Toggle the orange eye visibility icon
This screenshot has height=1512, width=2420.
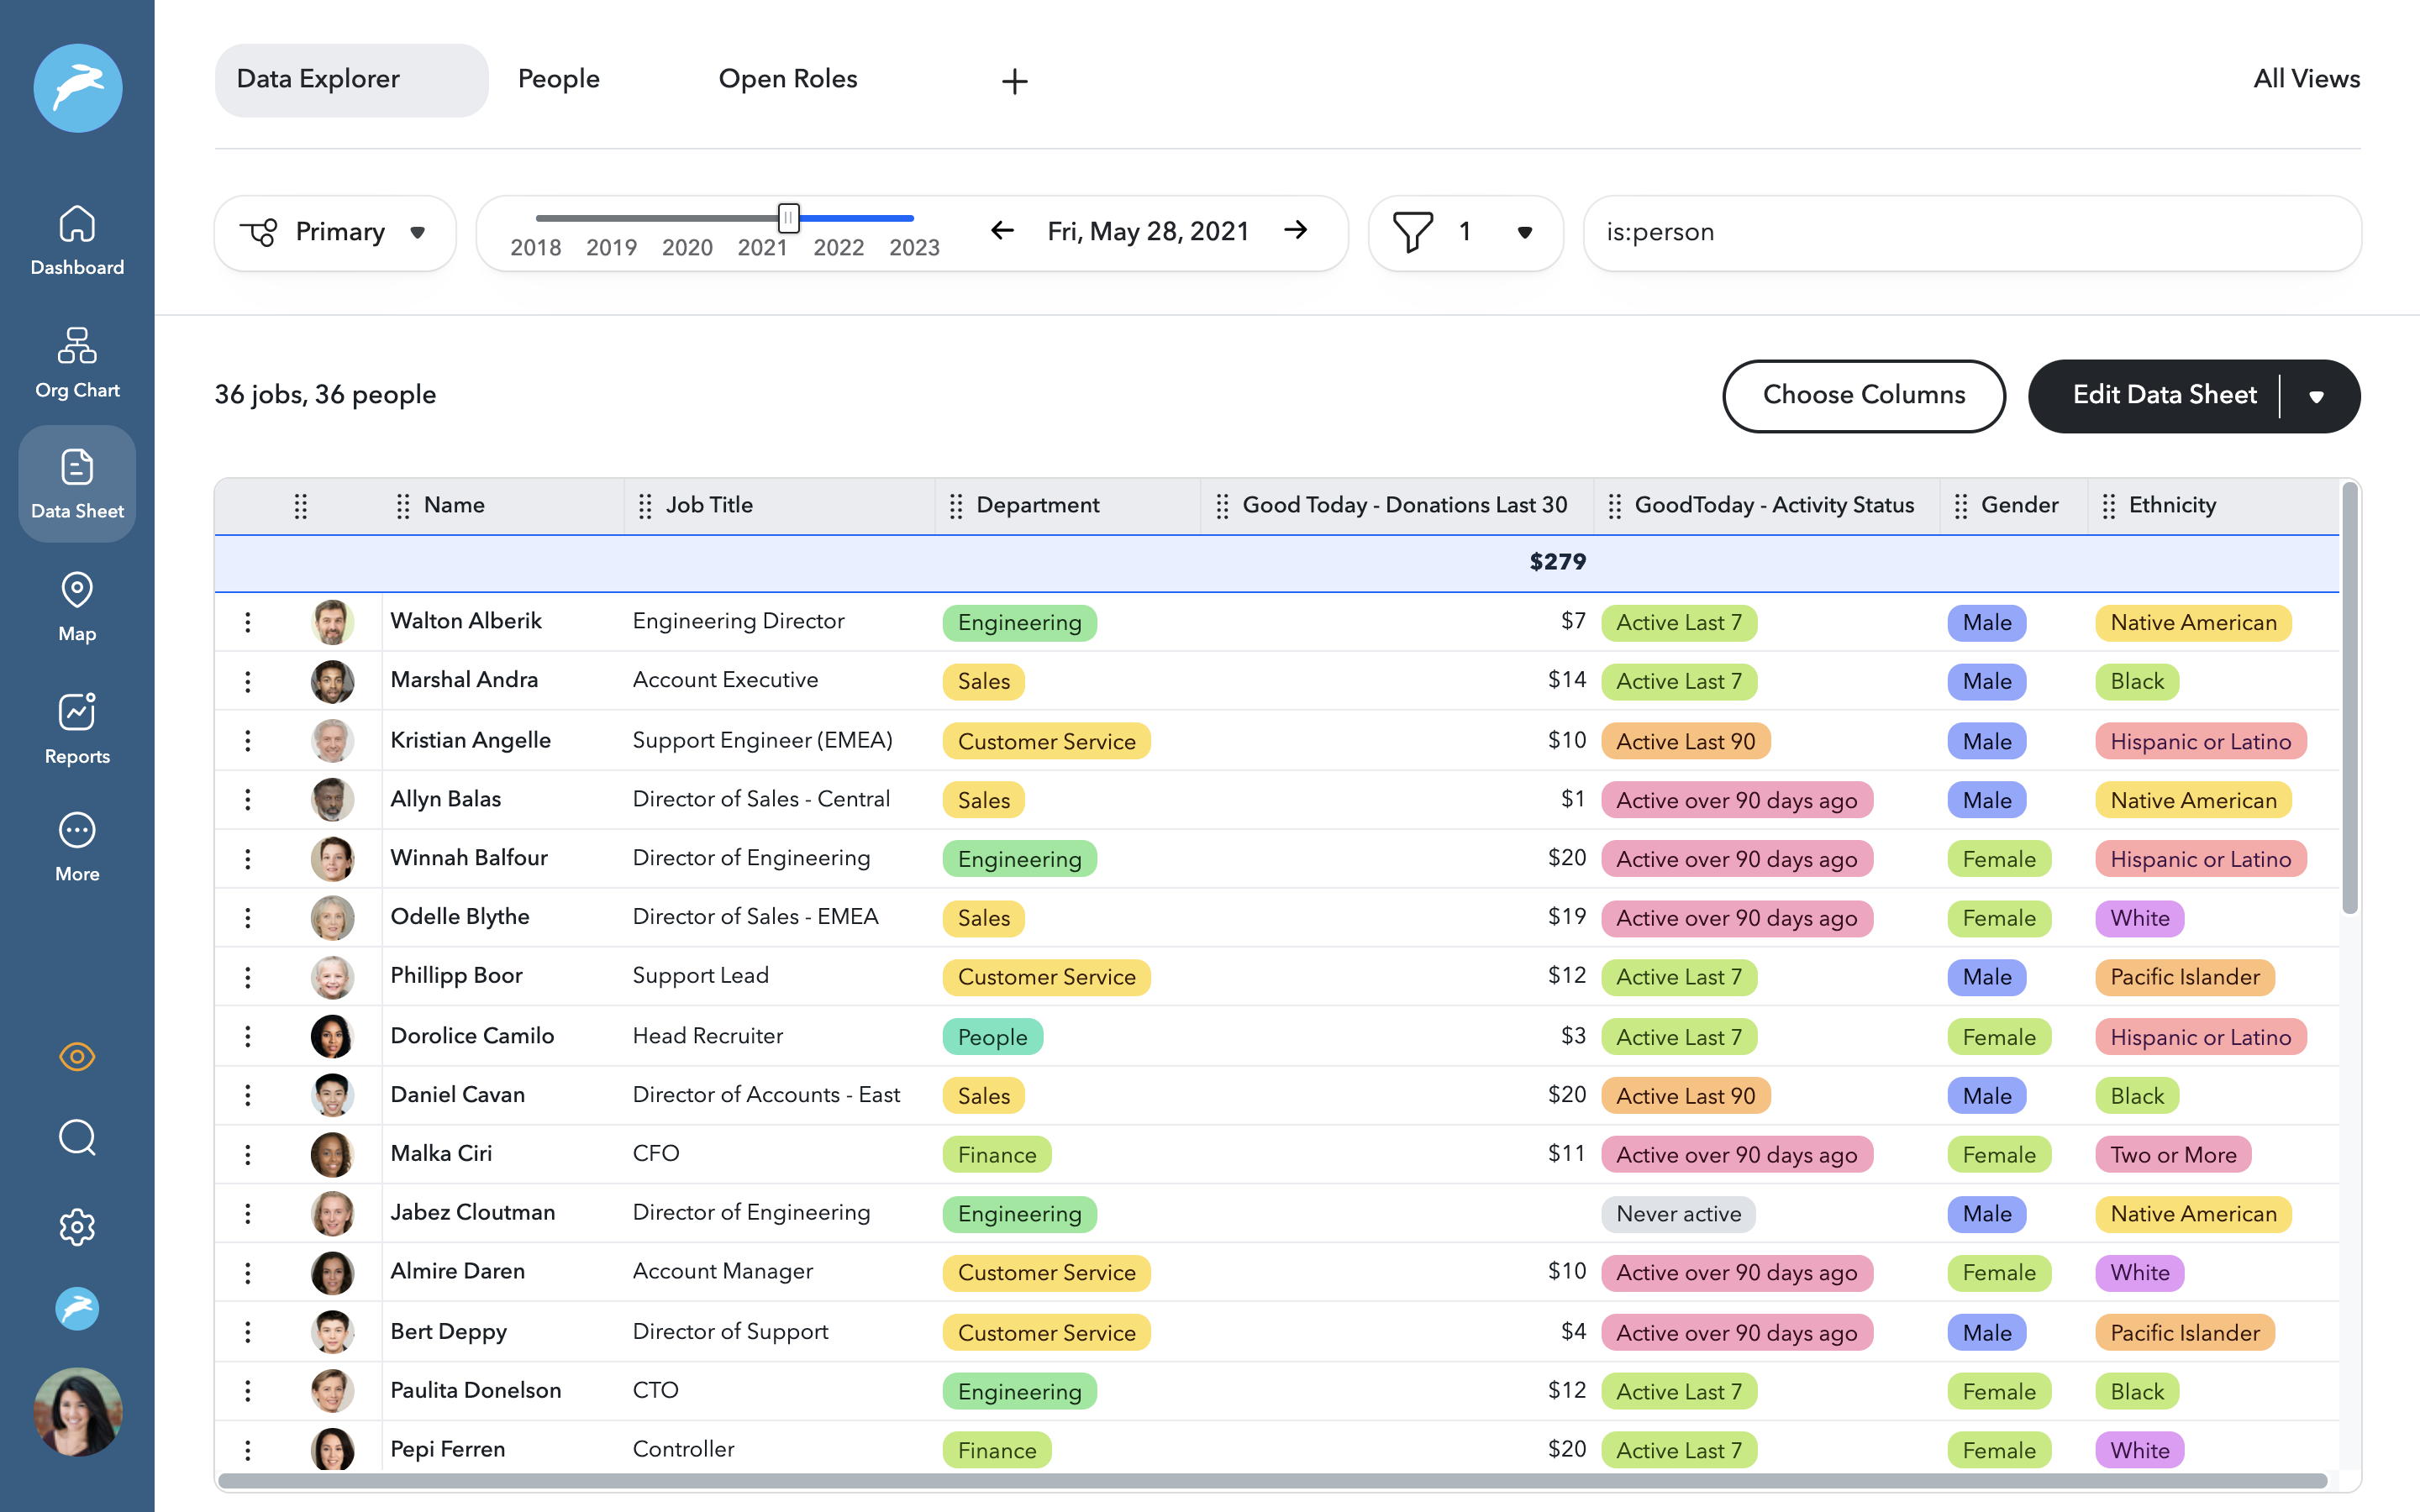click(77, 1056)
